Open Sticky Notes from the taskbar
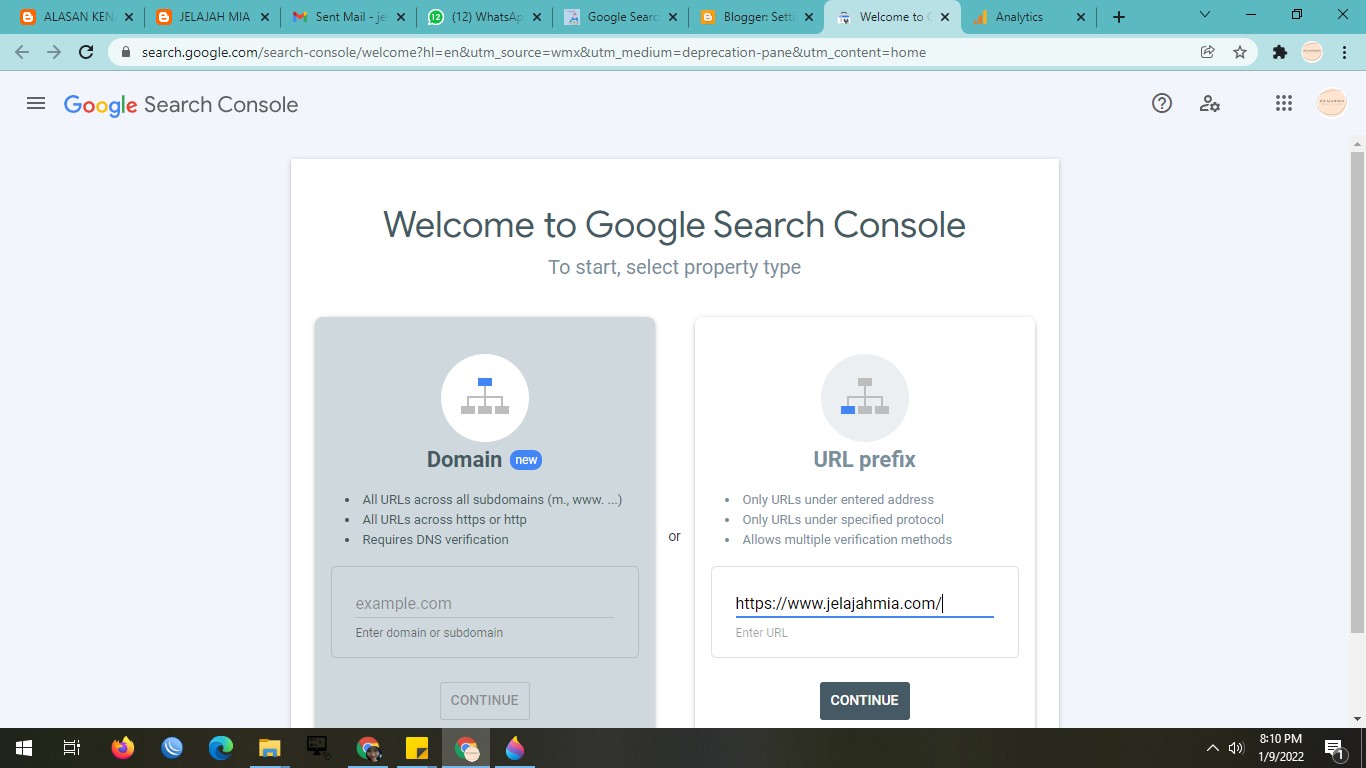This screenshot has width=1366, height=768. [417, 748]
